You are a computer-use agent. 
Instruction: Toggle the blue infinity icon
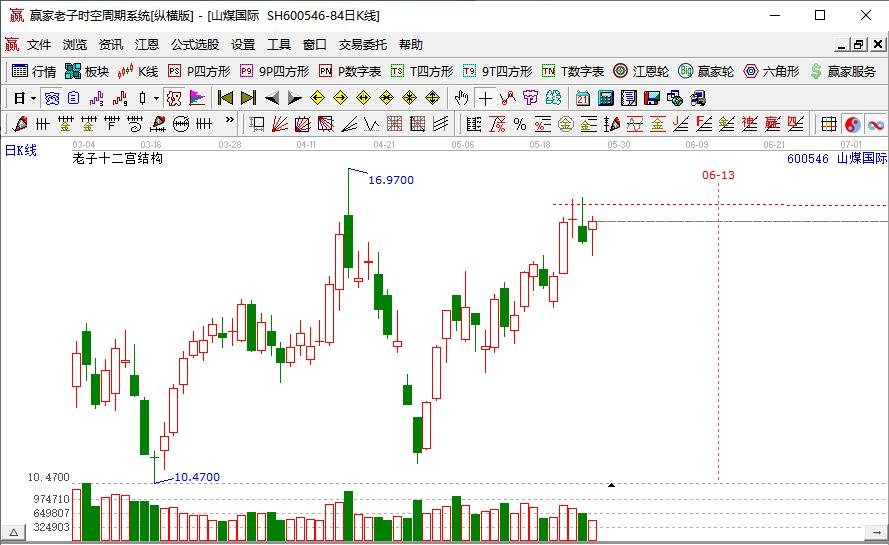click(x=875, y=124)
